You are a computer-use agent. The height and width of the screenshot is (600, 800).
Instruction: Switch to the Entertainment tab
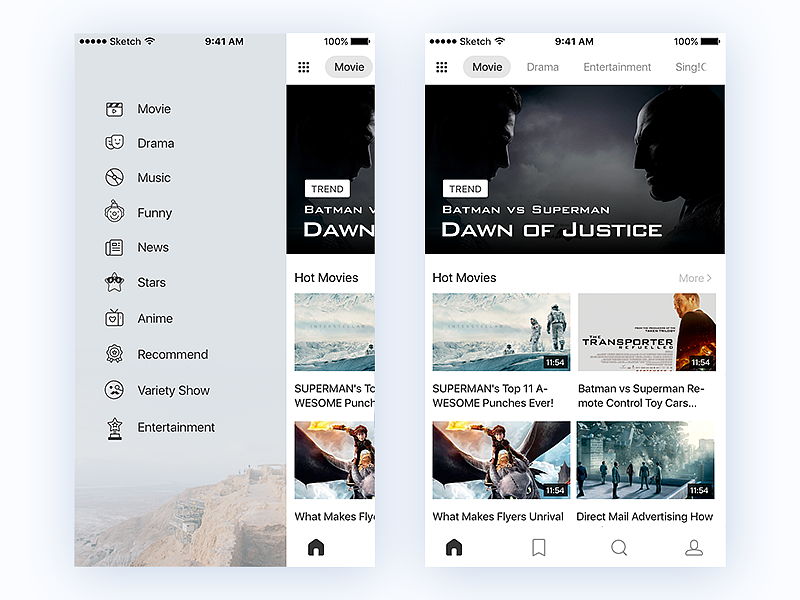coord(617,67)
